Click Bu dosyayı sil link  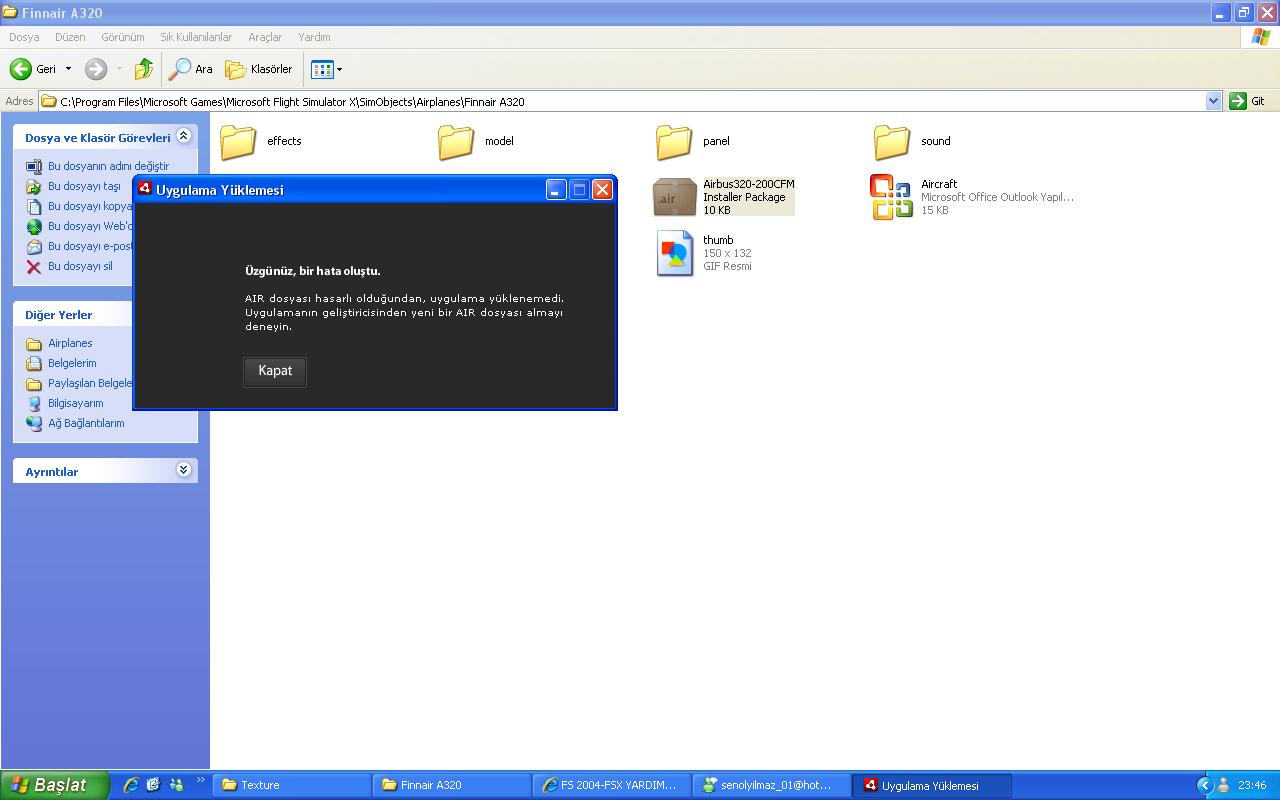coord(80,266)
